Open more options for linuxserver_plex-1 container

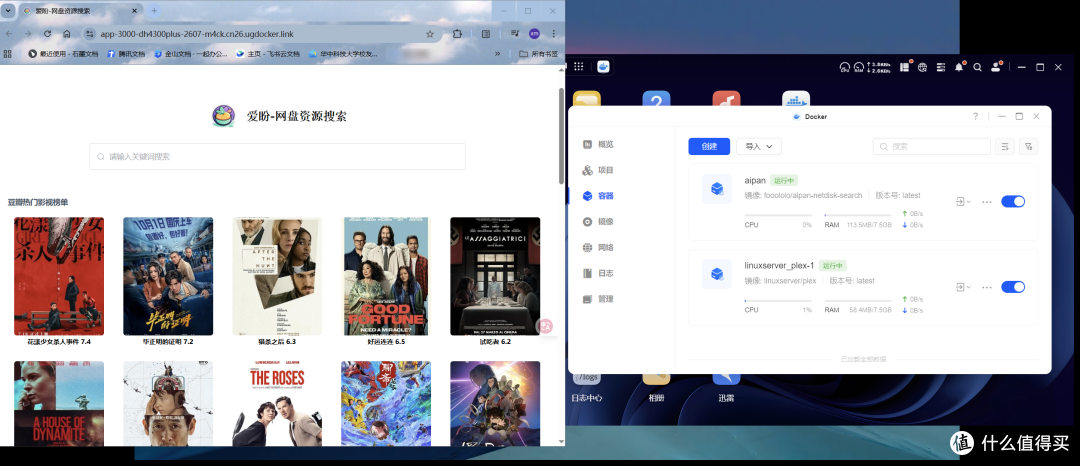[x=987, y=287]
